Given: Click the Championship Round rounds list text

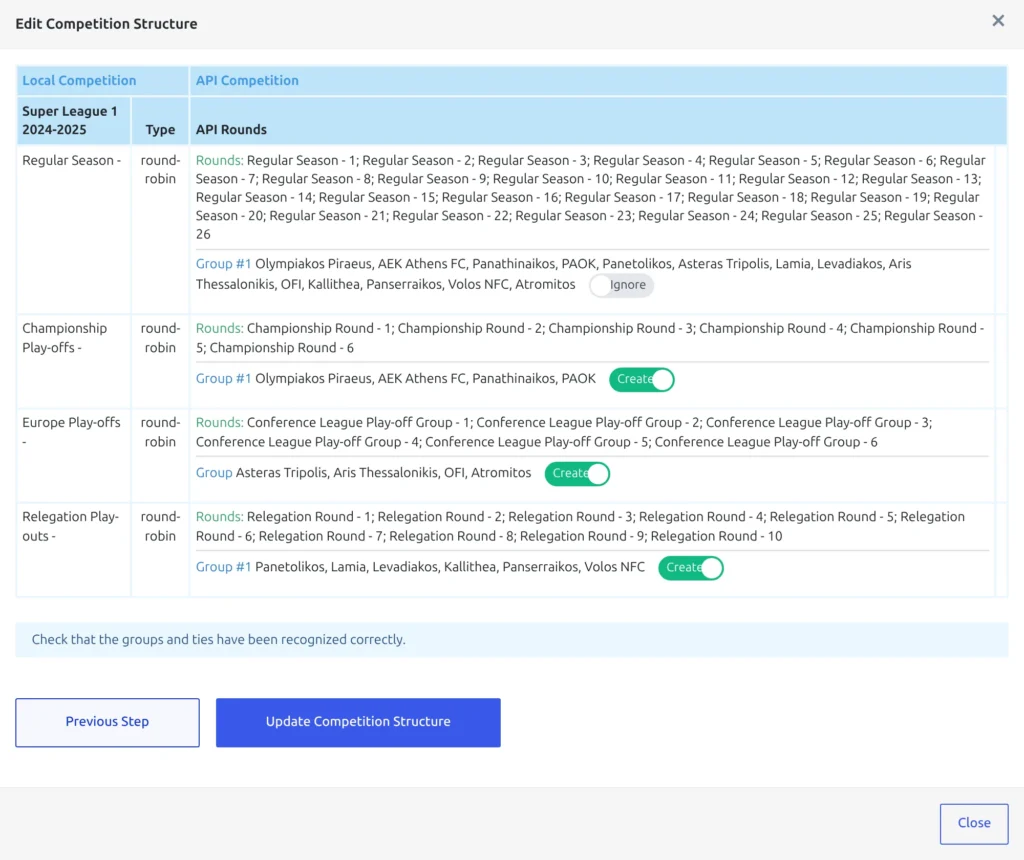Looking at the screenshot, I should pyautogui.click(x=590, y=338).
